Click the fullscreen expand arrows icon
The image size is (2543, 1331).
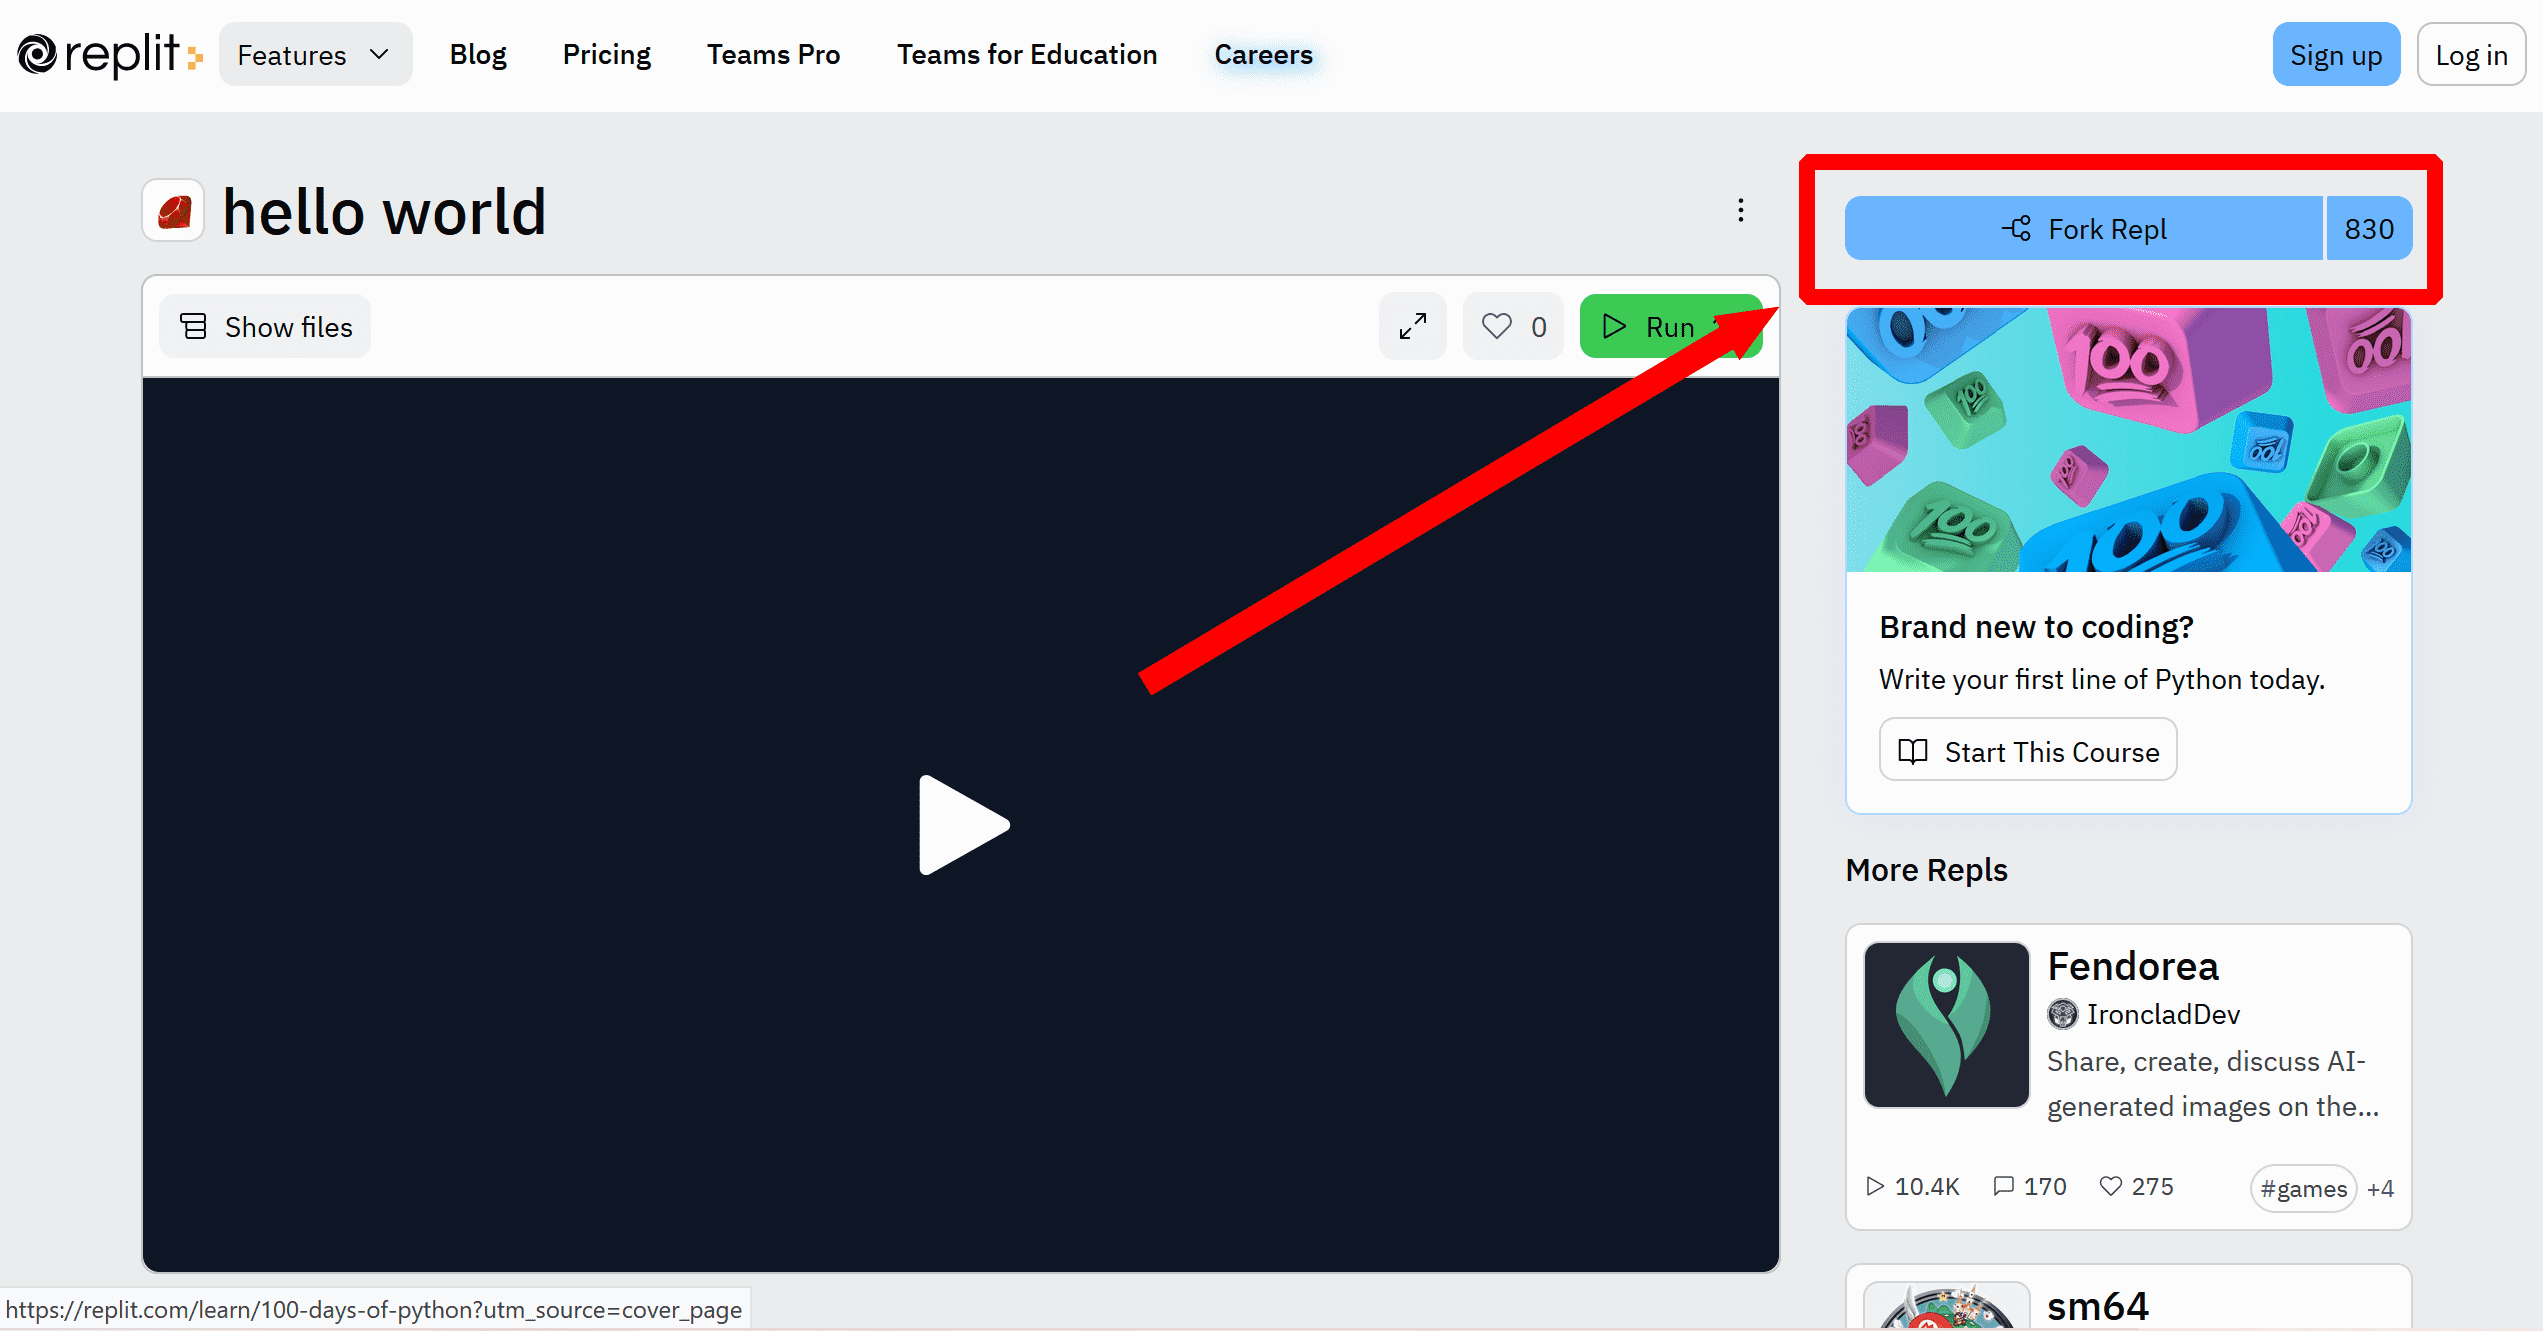[x=1412, y=327]
